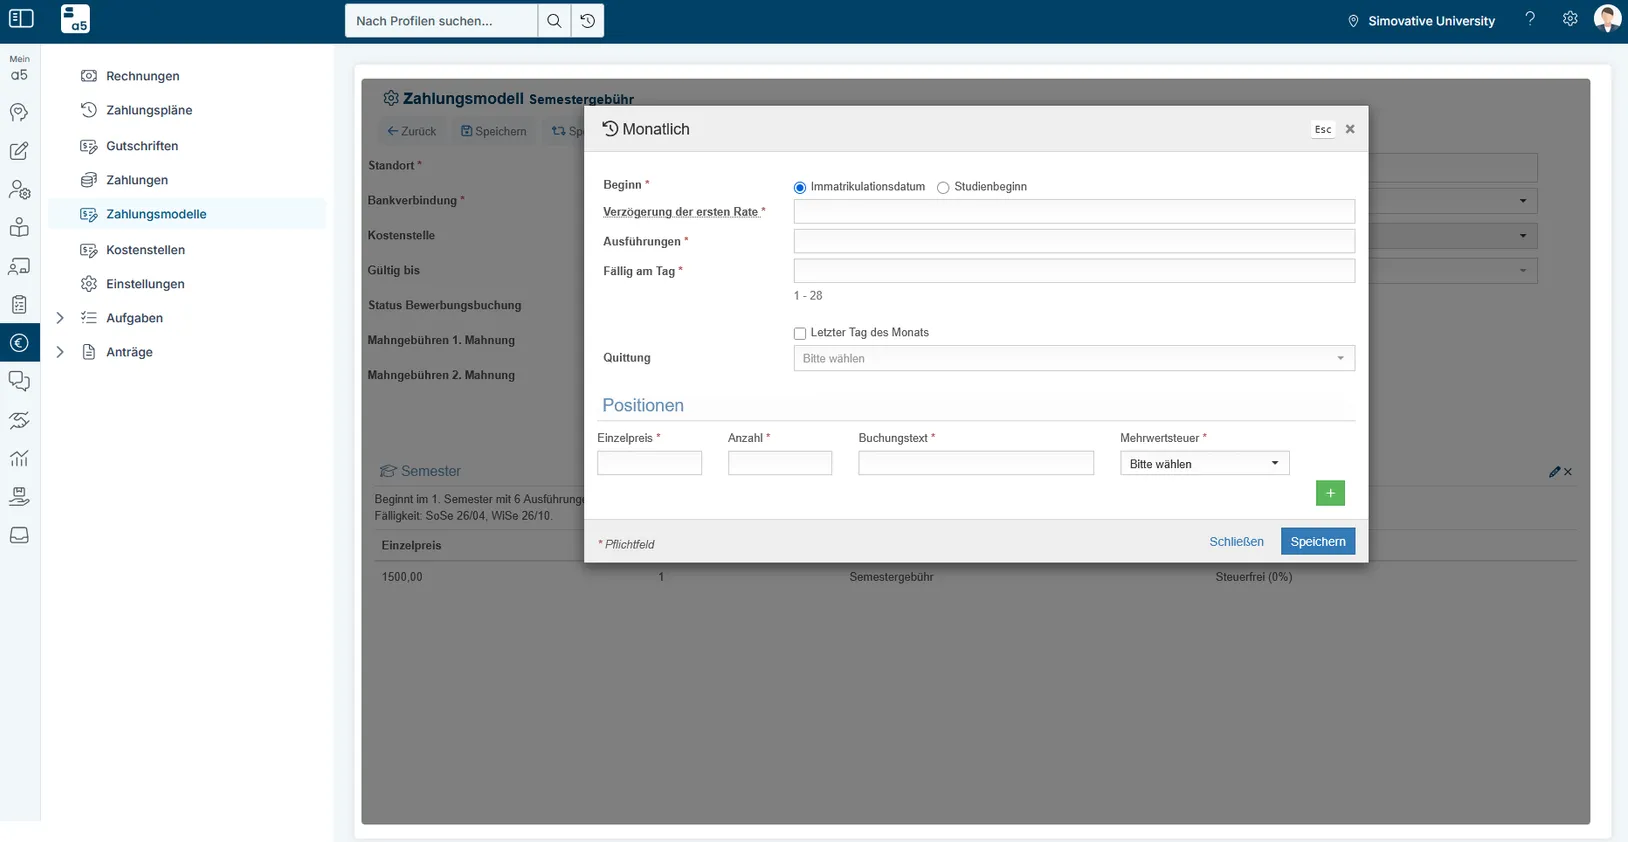This screenshot has height=842, width=1628.
Task: Open Kostenstelle dropdown arrow behind dialog
Action: (1523, 236)
